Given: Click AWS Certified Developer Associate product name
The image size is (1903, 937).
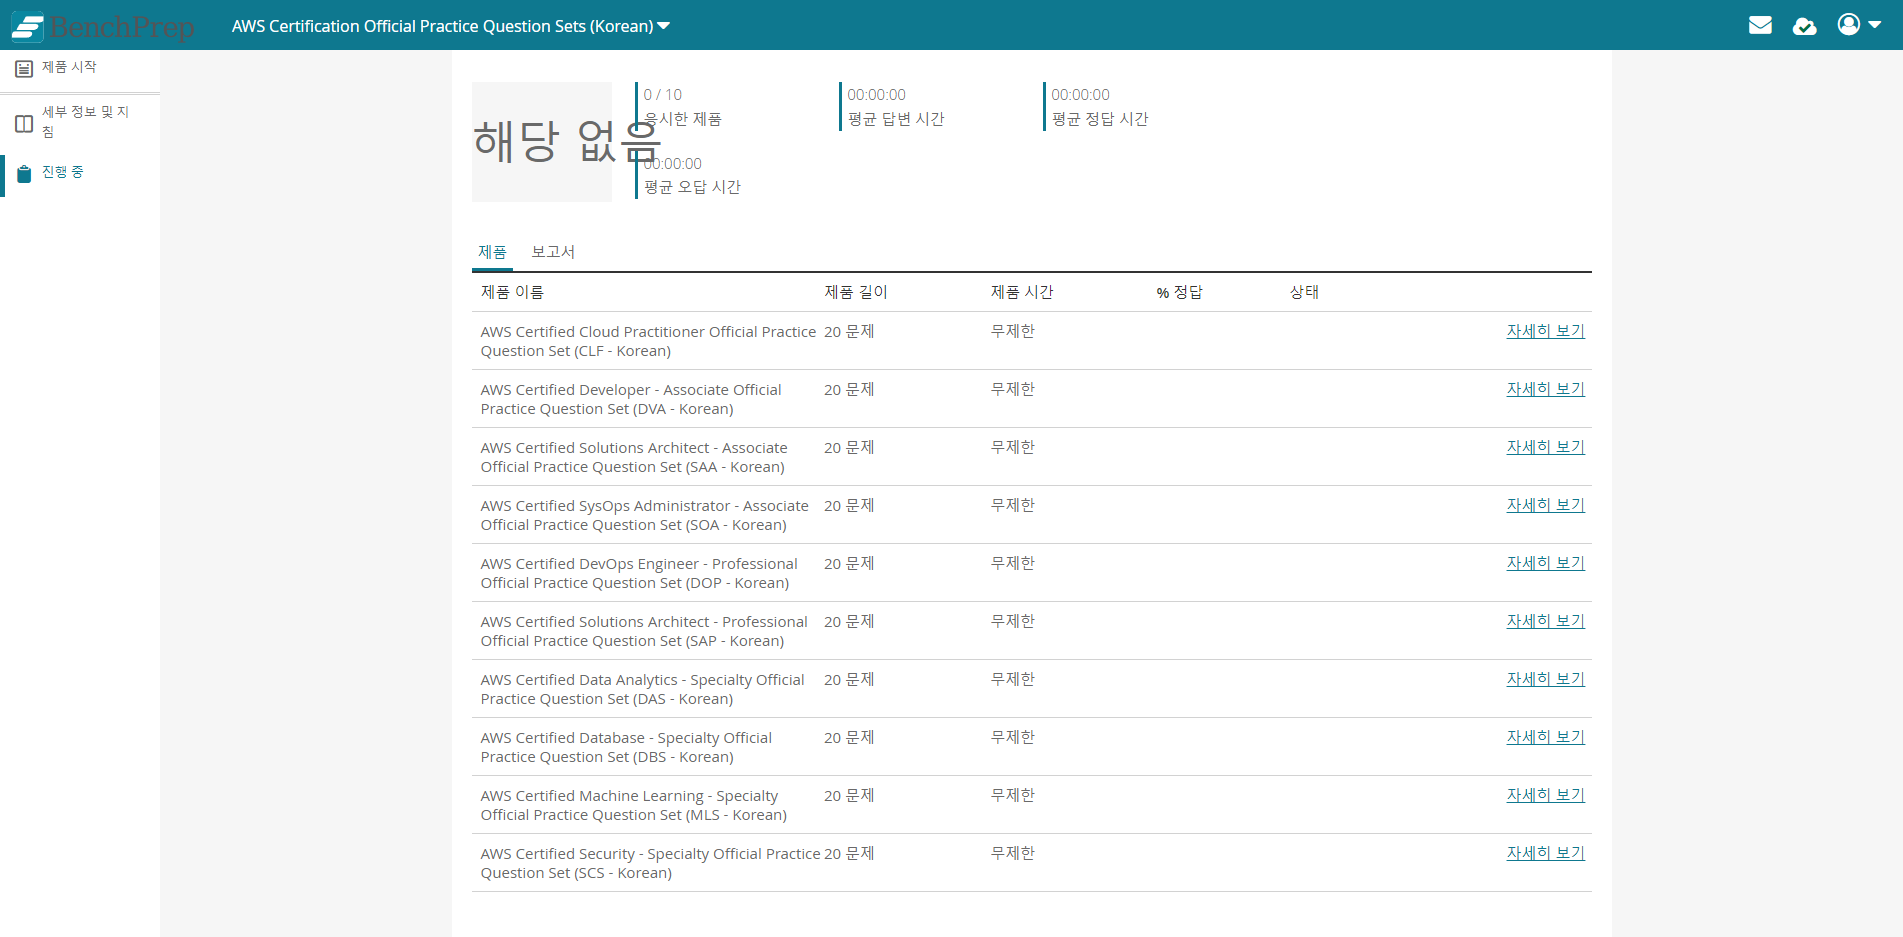Looking at the screenshot, I should tap(631, 399).
